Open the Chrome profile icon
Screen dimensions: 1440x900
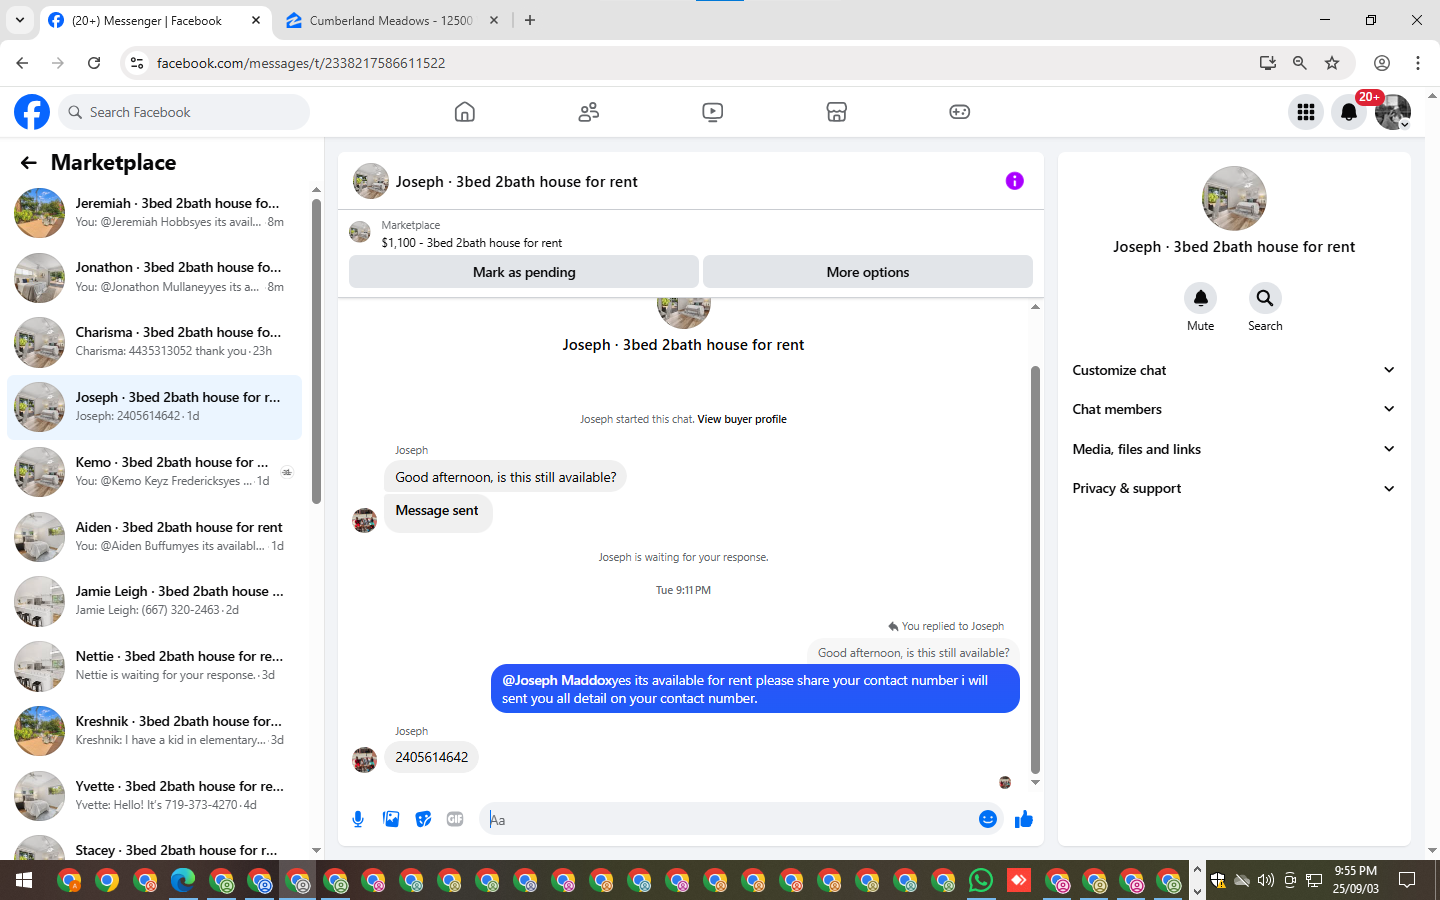(x=1382, y=63)
